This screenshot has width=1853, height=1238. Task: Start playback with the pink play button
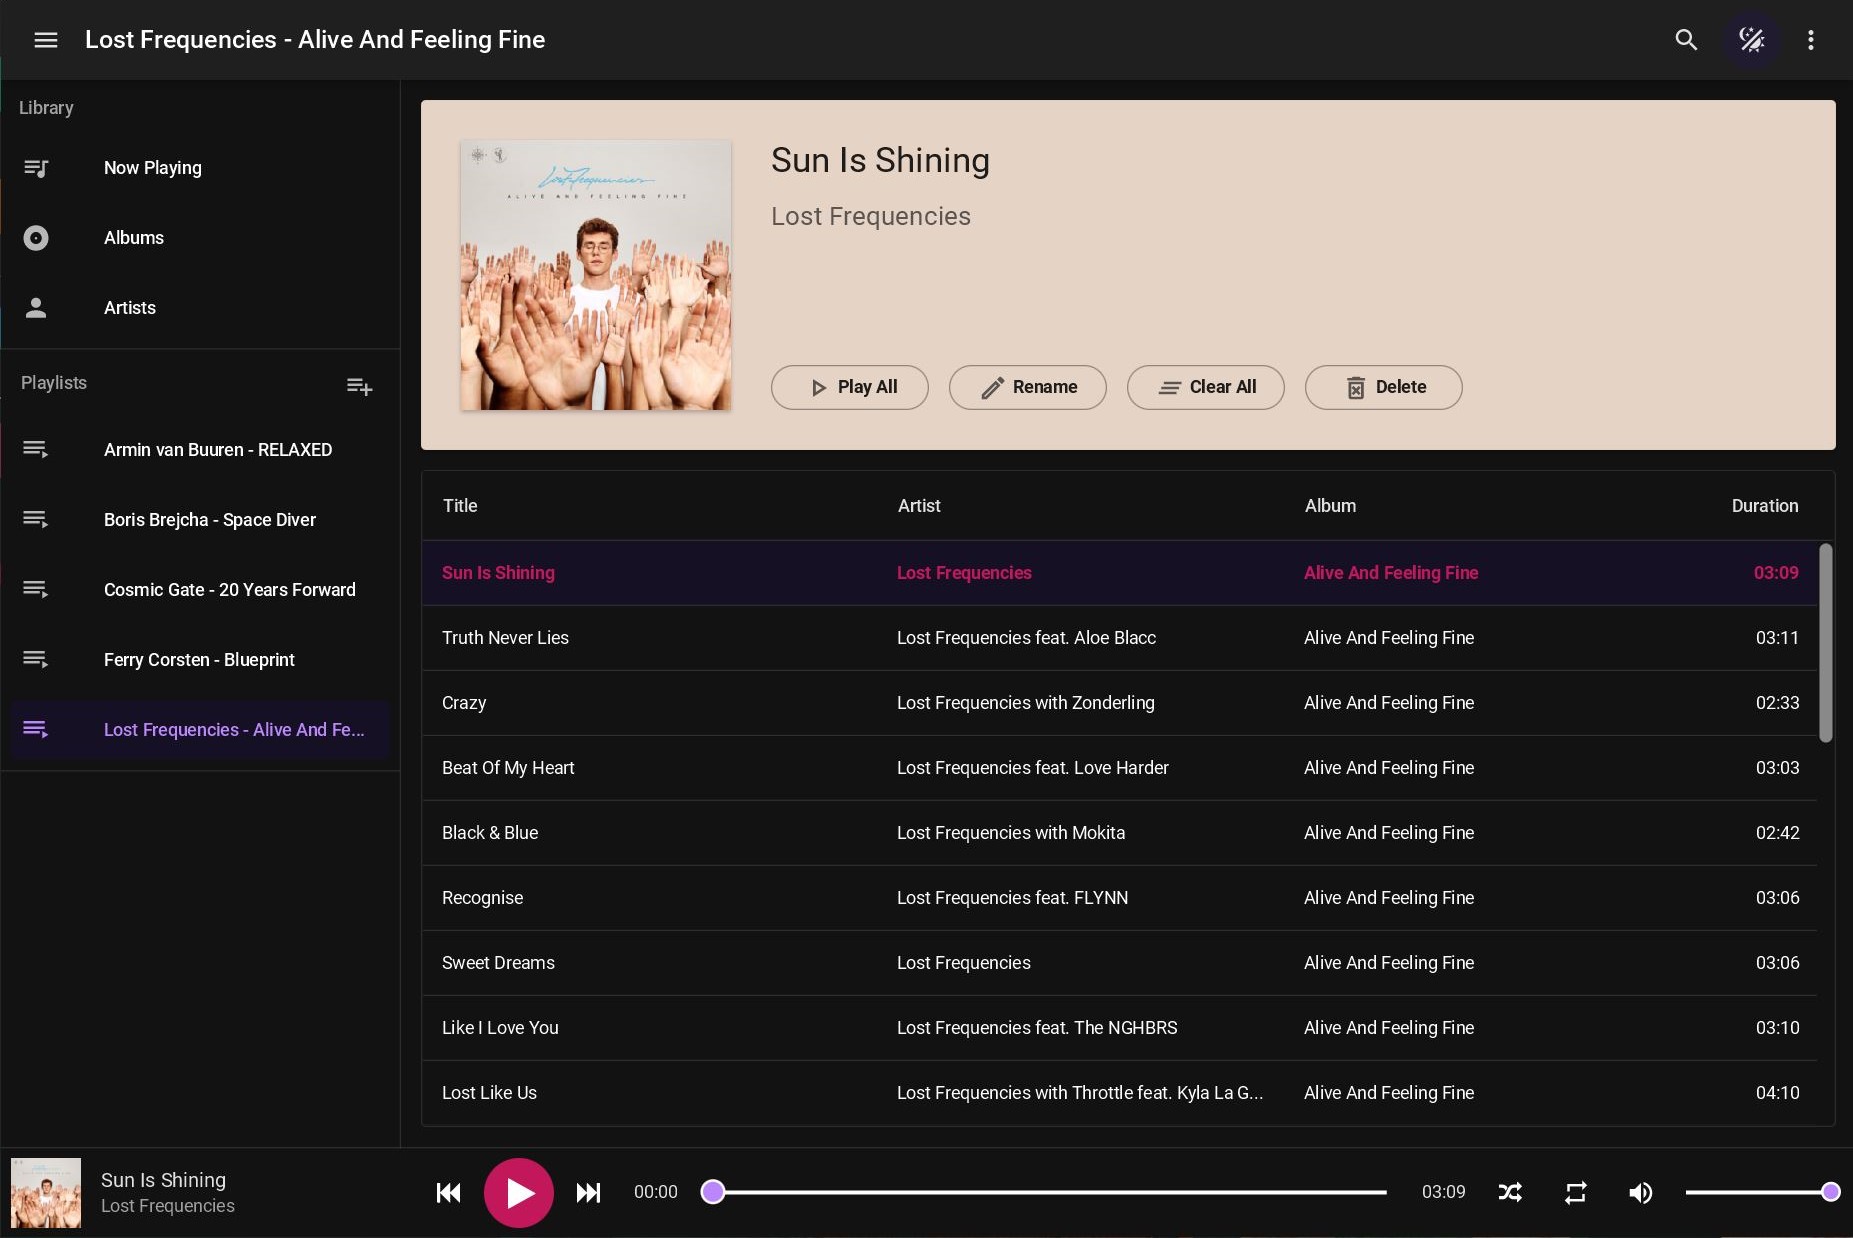coord(519,1193)
